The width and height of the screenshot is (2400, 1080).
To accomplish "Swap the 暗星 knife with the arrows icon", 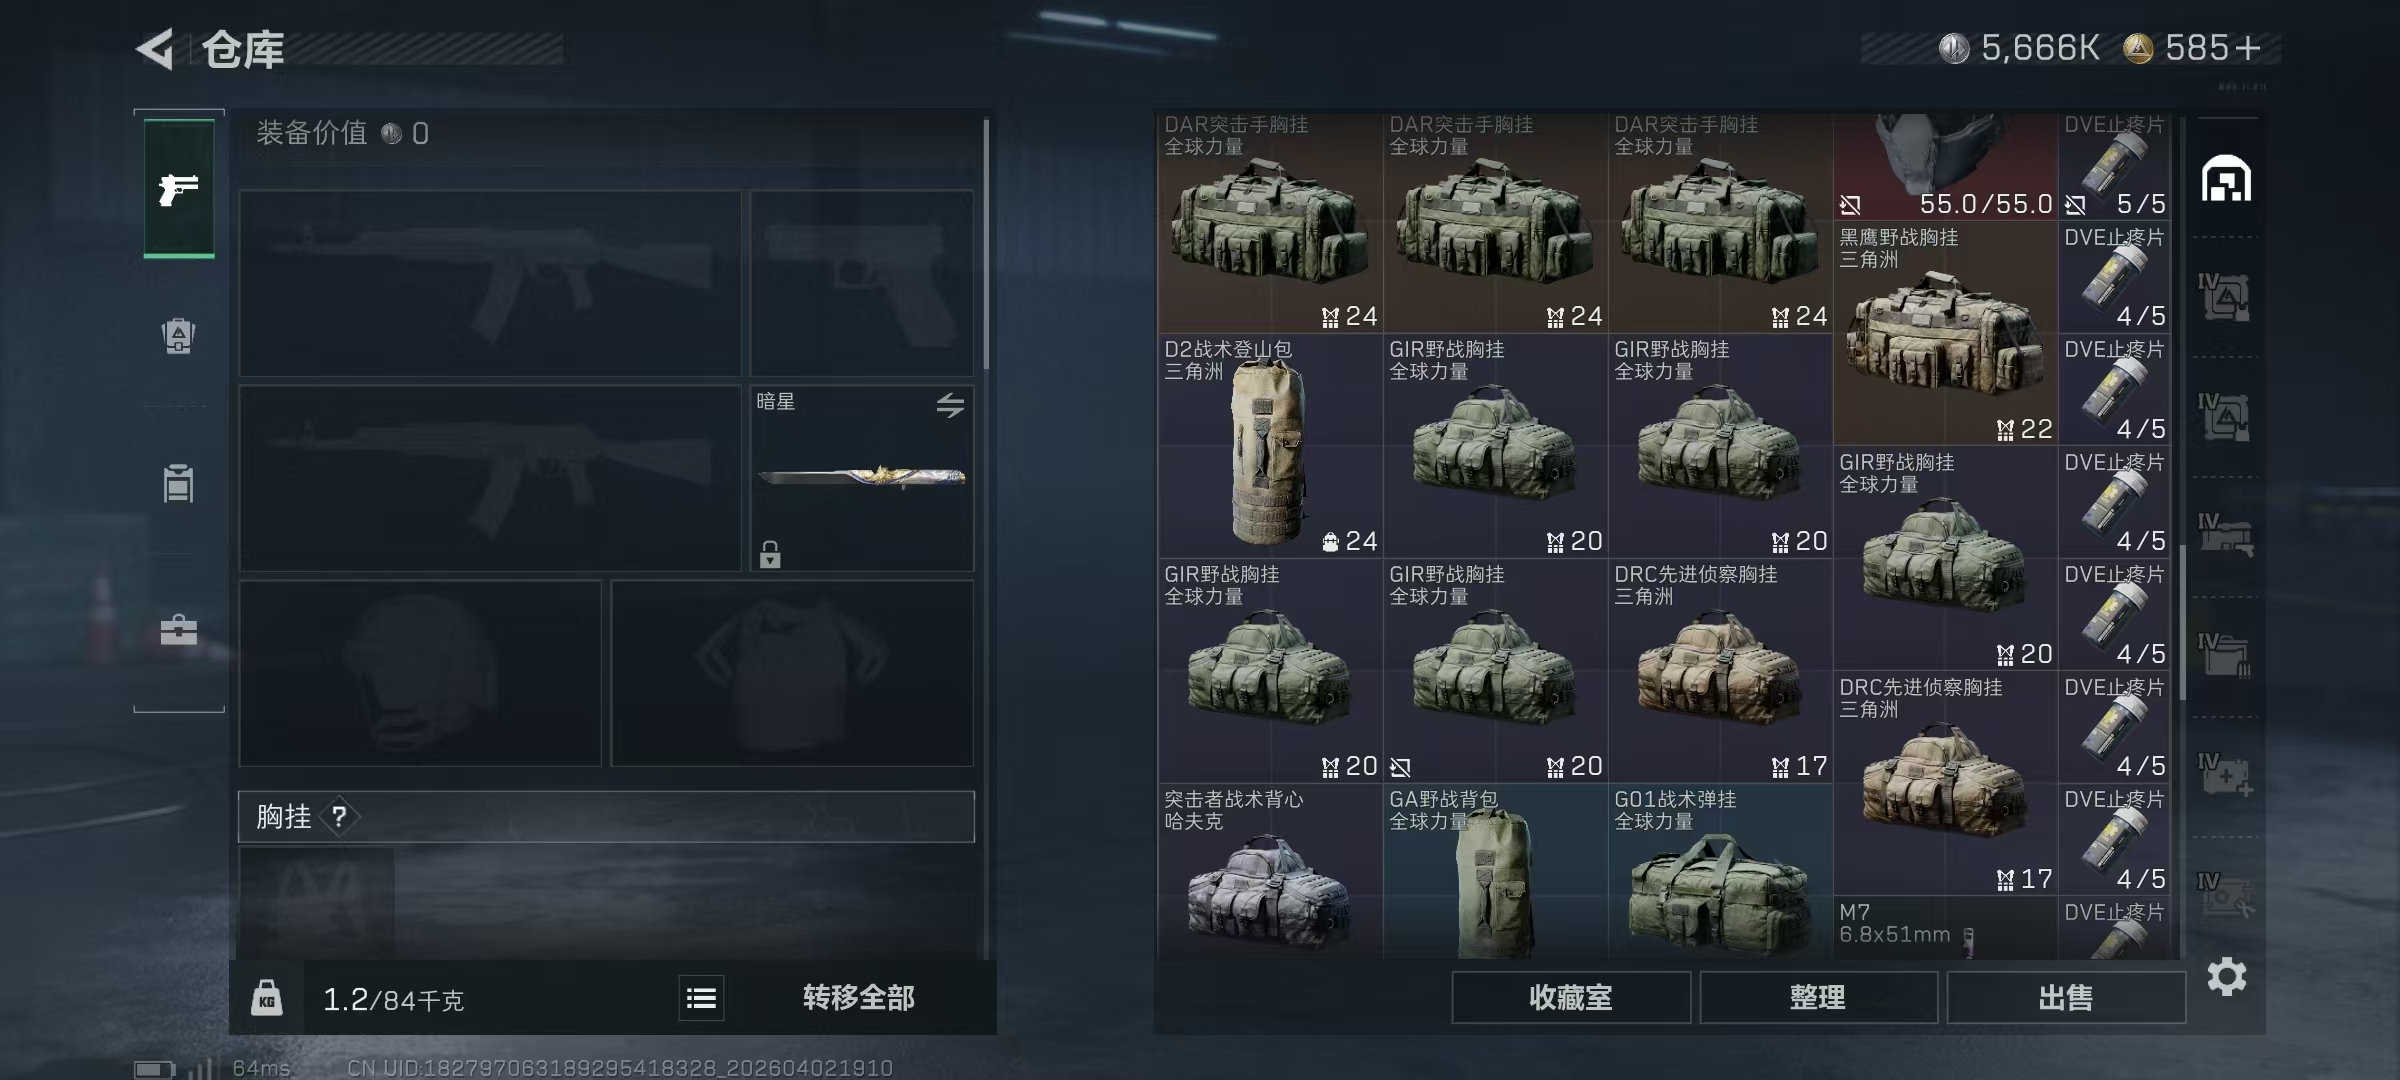I will click(x=950, y=405).
